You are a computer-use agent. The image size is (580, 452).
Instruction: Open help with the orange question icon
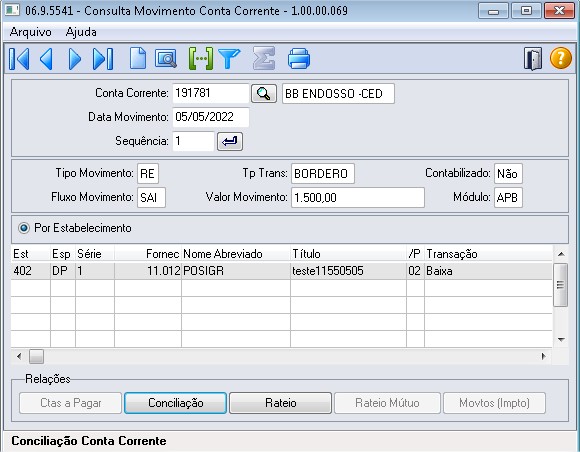561,58
